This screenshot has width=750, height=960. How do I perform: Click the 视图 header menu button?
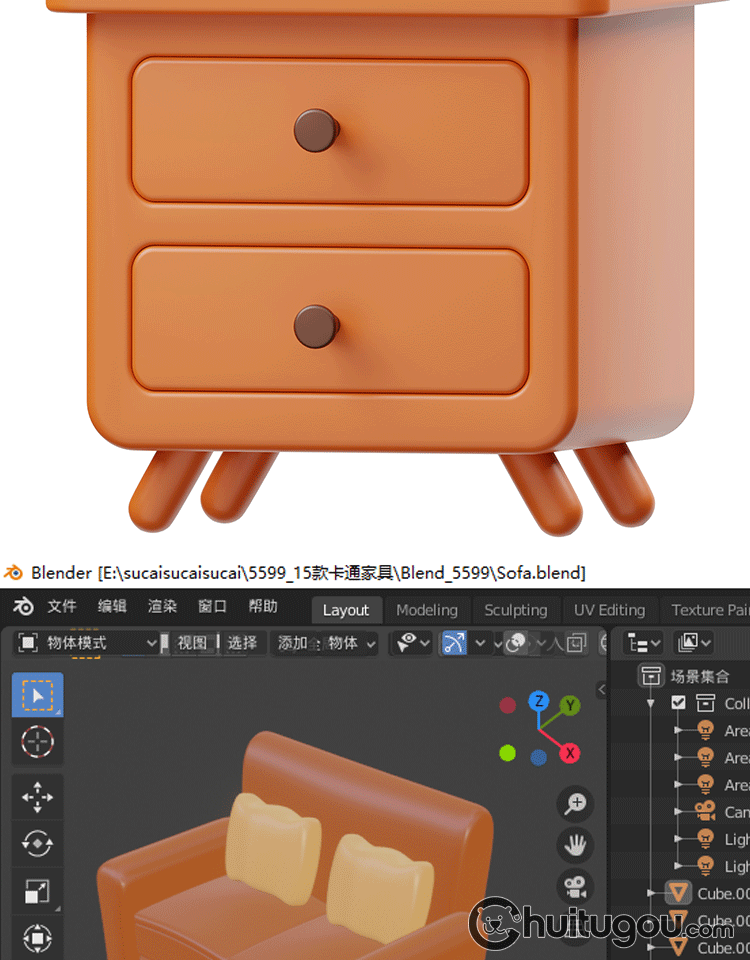[x=192, y=643]
